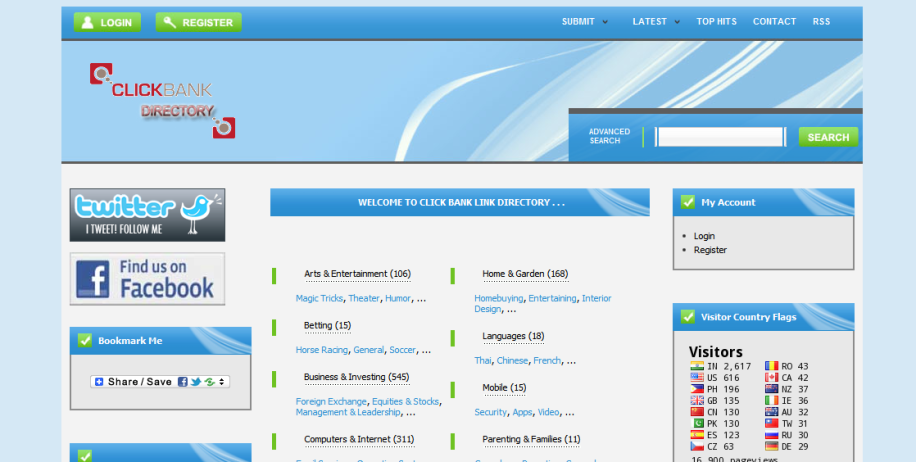Open the Thai subcategory
Viewport: 916px width, 462px height.
click(483, 361)
